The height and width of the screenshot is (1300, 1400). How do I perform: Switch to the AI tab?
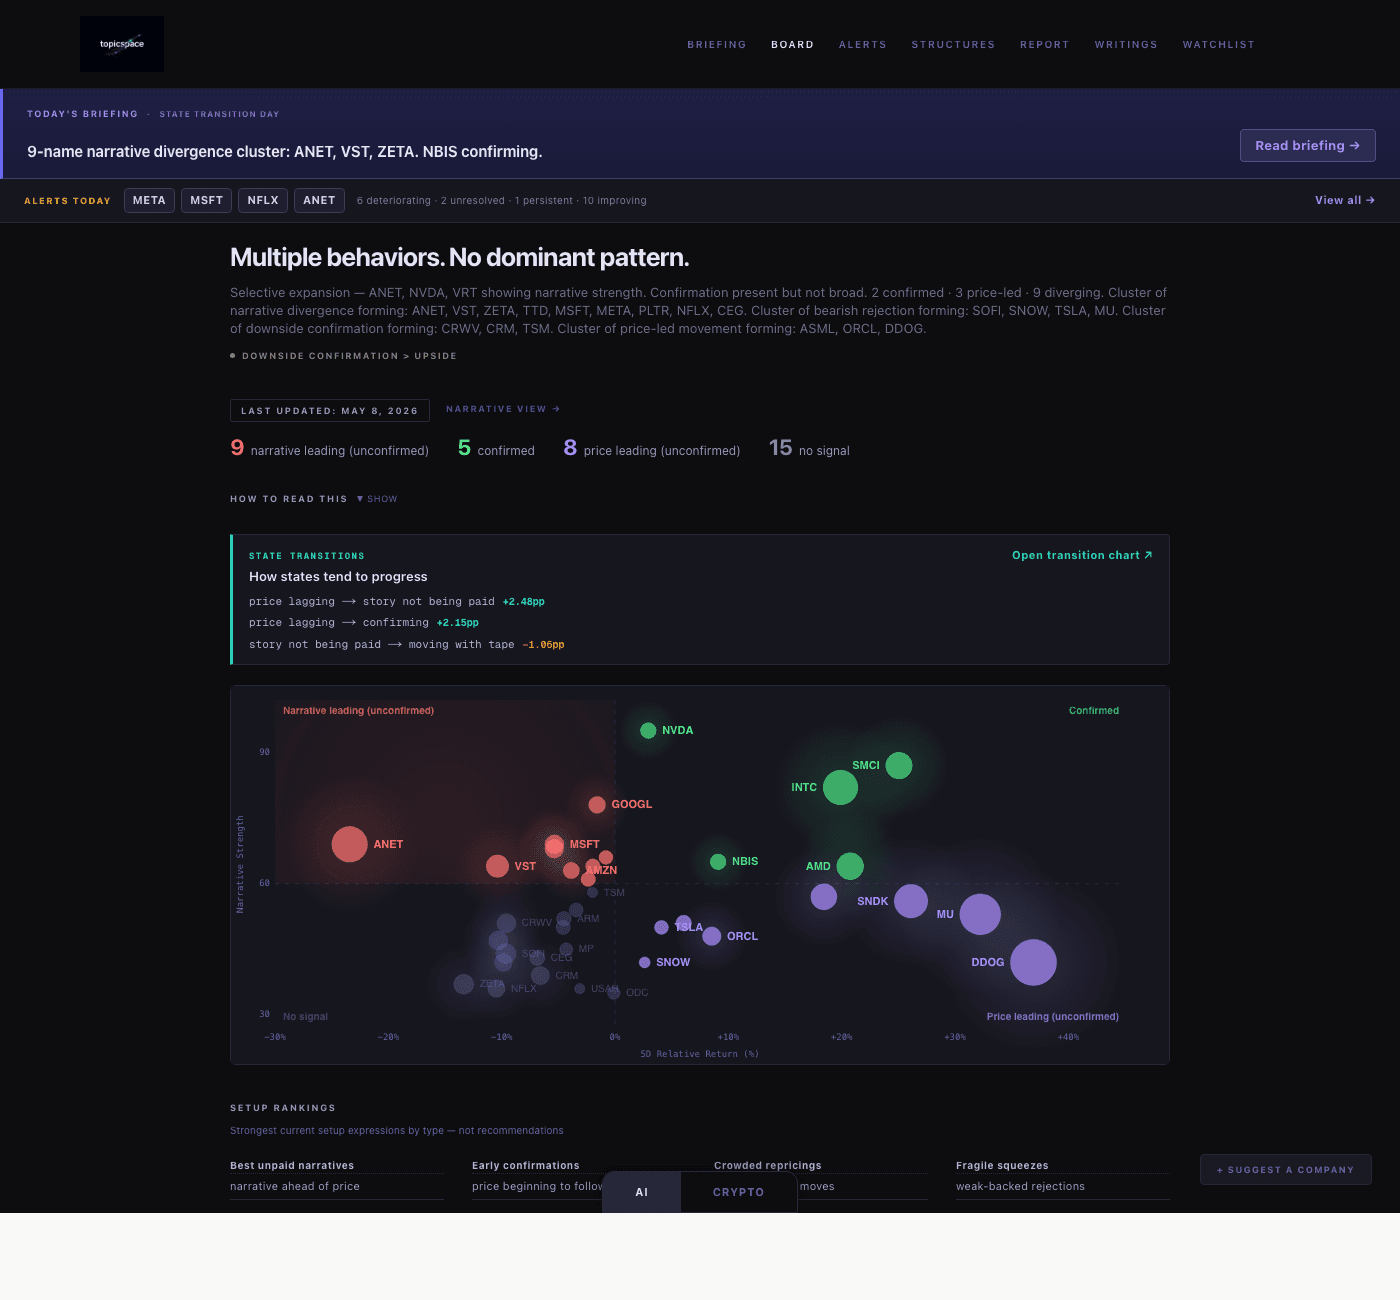(x=642, y=1192)
